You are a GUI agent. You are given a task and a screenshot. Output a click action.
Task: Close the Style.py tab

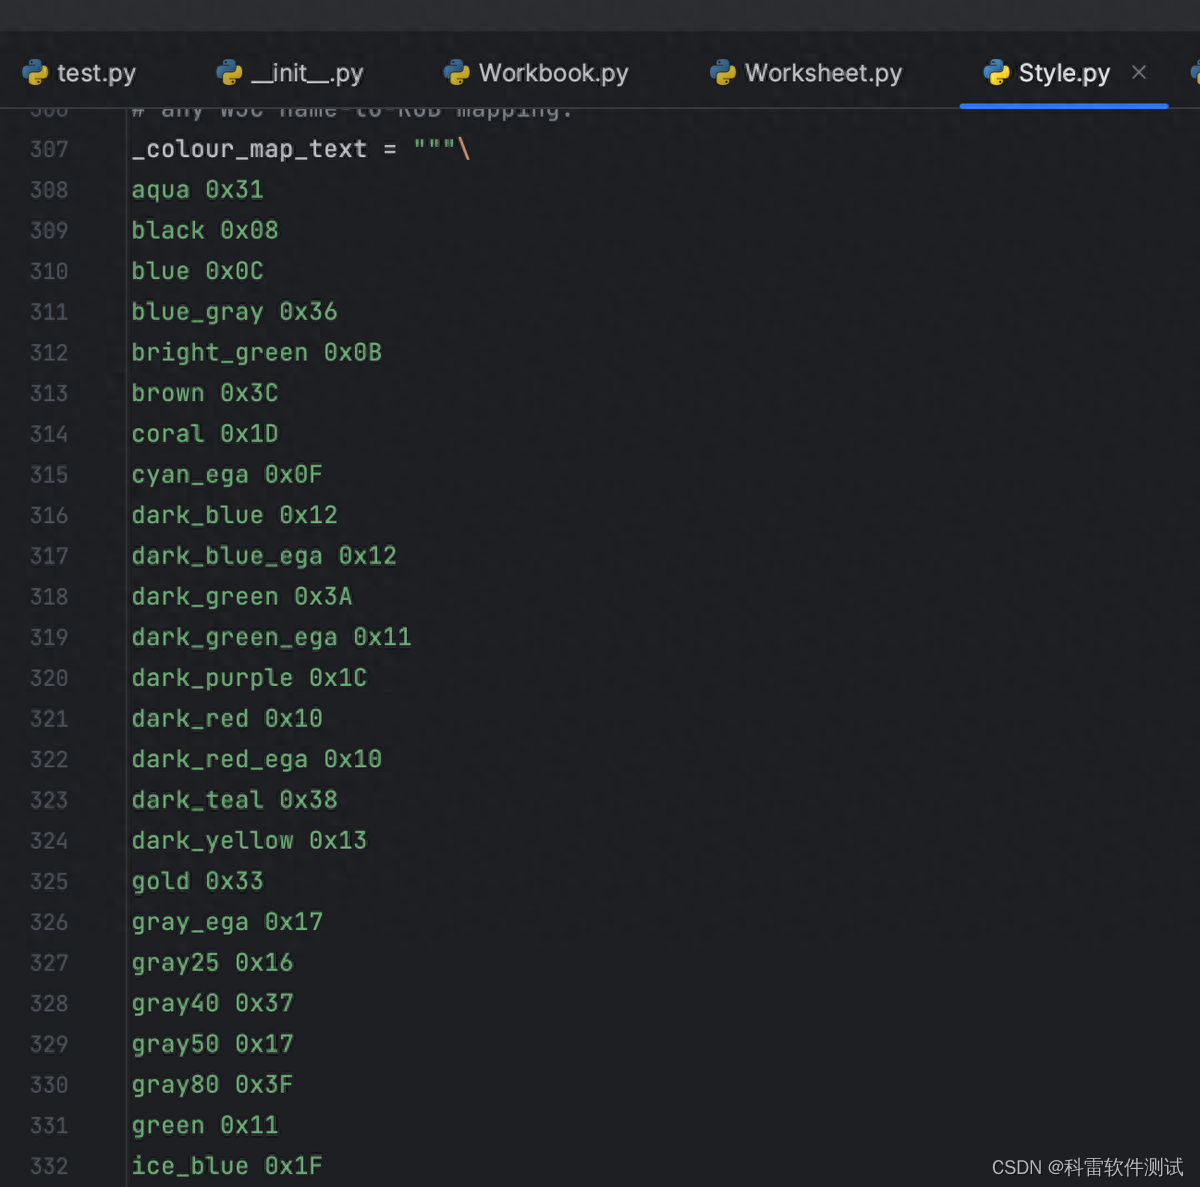pyautogui.click(x=1139, y=72)
